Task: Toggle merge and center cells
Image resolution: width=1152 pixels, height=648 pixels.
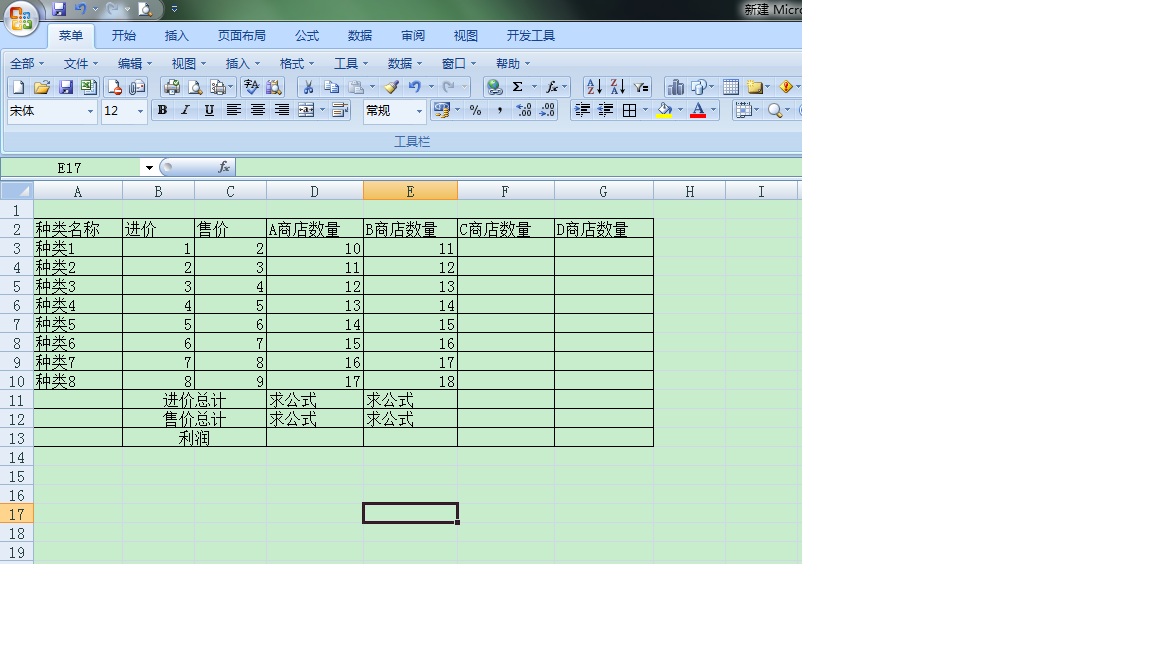Action: [x=306, y=110]
